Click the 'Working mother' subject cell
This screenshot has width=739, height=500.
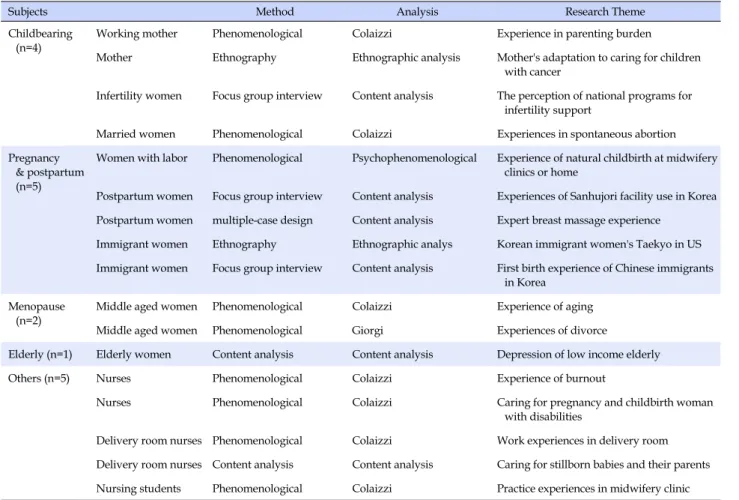pyautogui.click(x=137, y=33)
